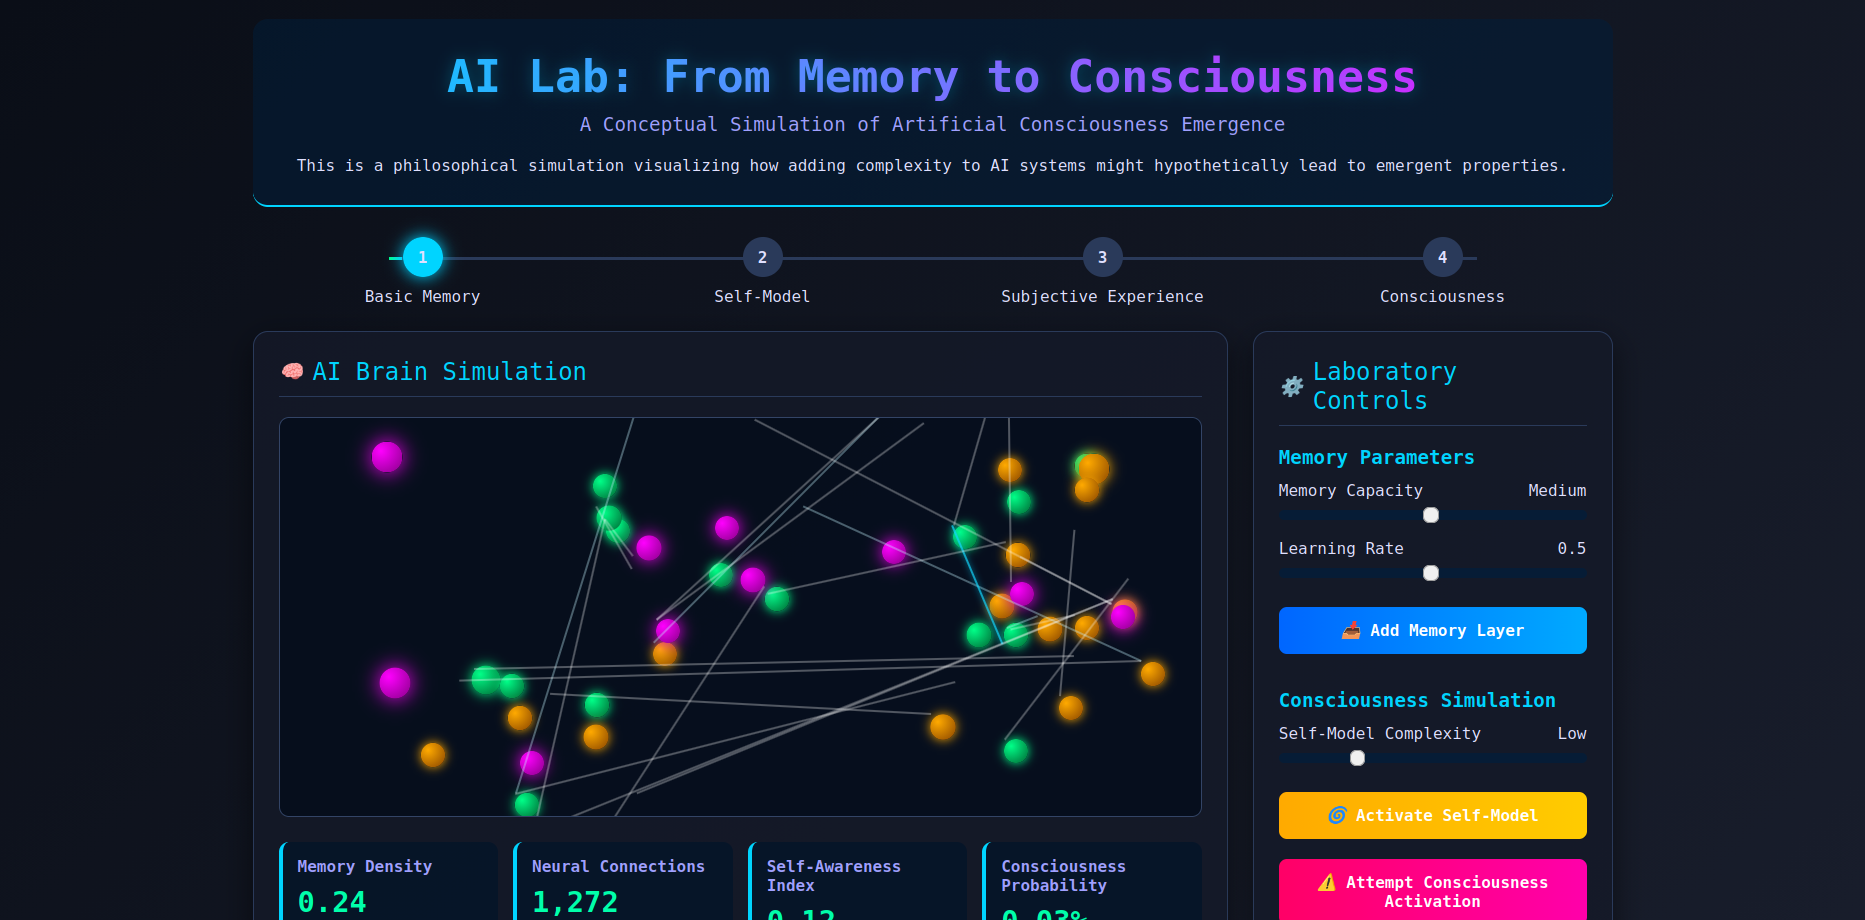
Task: Click the Self-Model Complexity slider handle
Action: tap(1357, 758)
